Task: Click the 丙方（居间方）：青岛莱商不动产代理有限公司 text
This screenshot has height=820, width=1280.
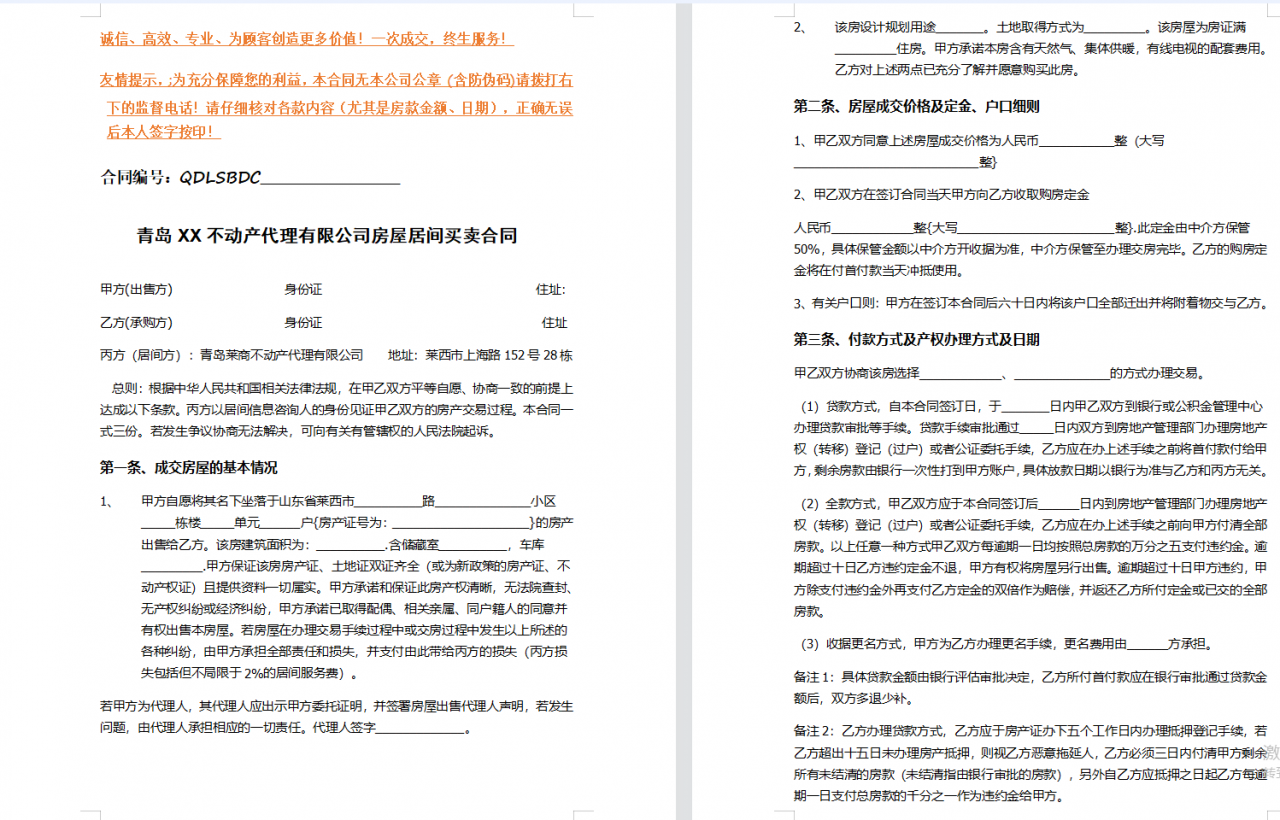Action: pyautogui.click(x=232, y=355)
